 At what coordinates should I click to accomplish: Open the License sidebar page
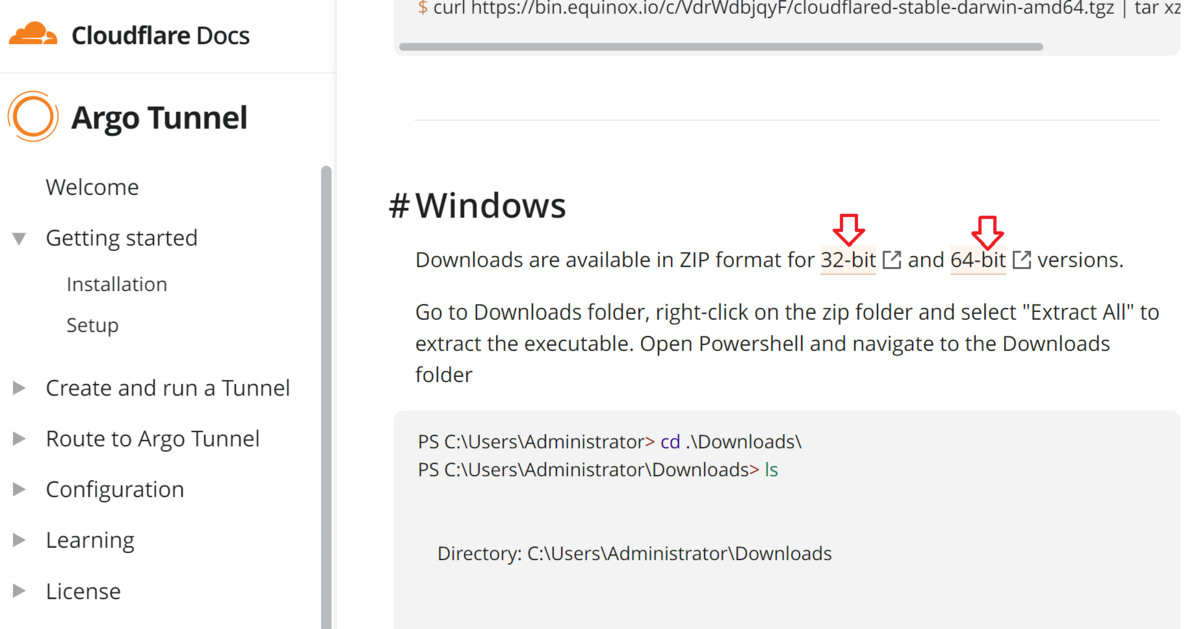(83, 591)
